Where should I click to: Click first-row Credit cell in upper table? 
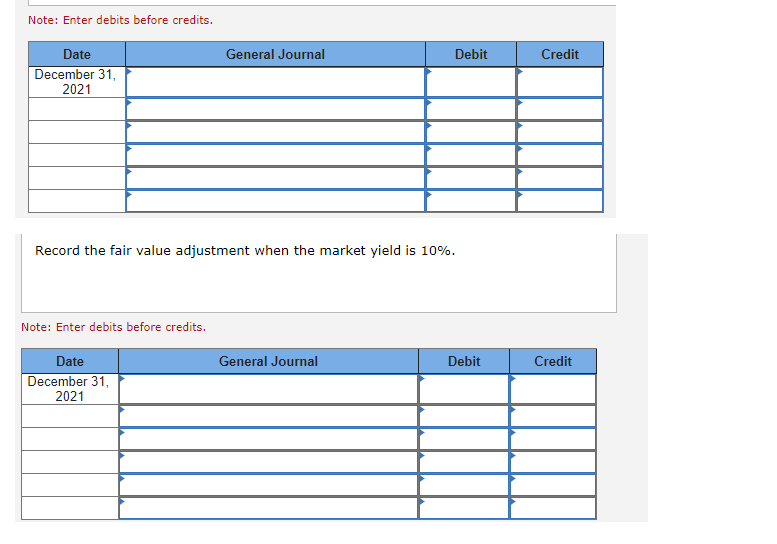pos(560,82)
